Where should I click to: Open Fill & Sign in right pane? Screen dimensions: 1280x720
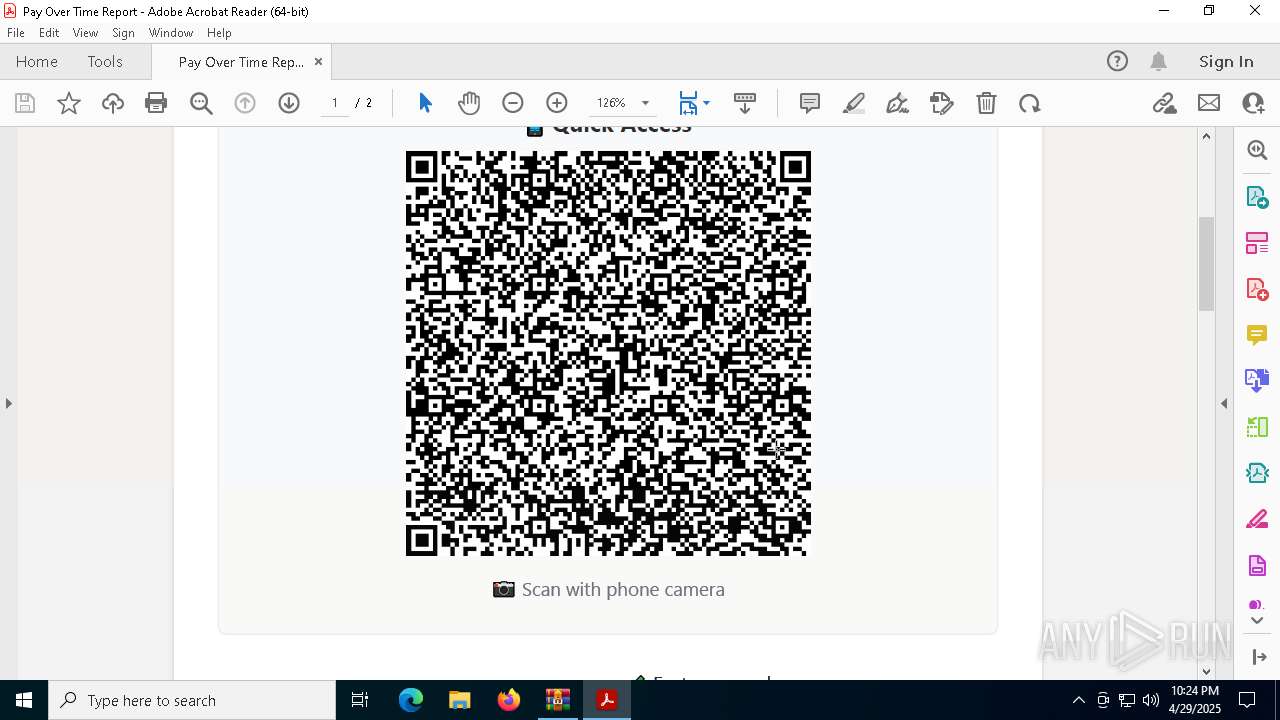pyautogui.click(x=1257, y=520)
